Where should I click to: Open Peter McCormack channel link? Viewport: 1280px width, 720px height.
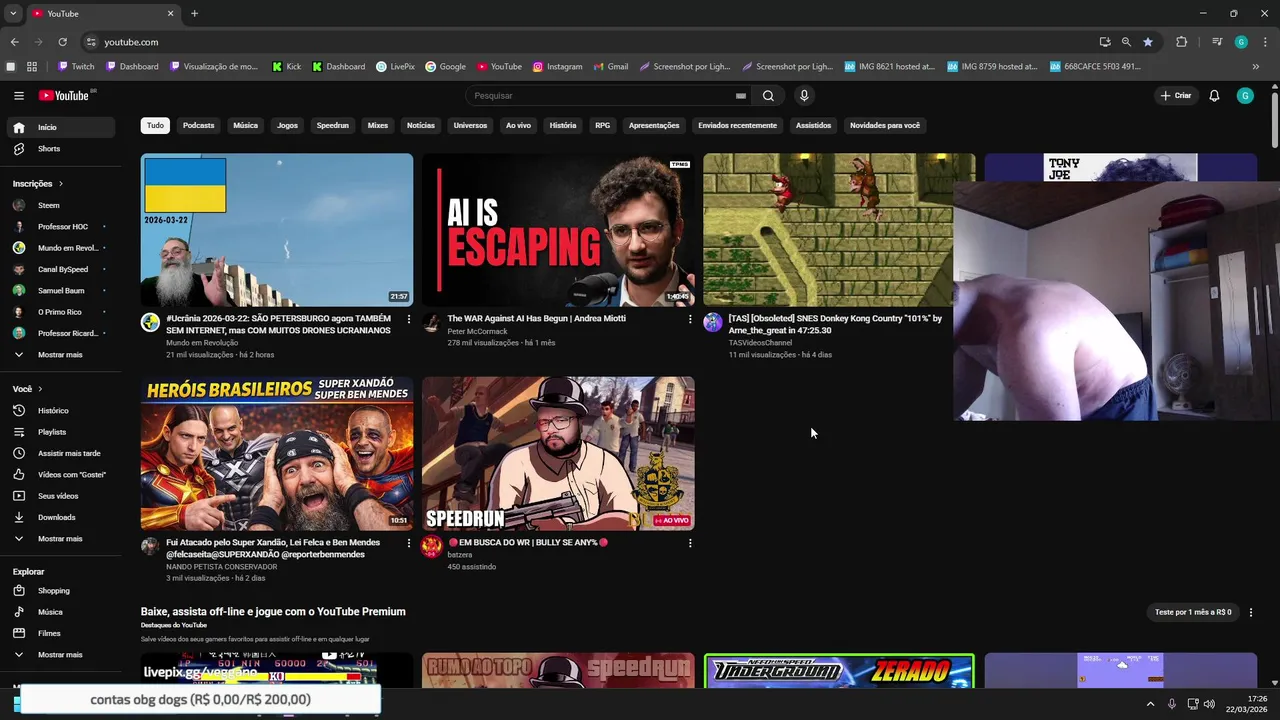(477, 331)
